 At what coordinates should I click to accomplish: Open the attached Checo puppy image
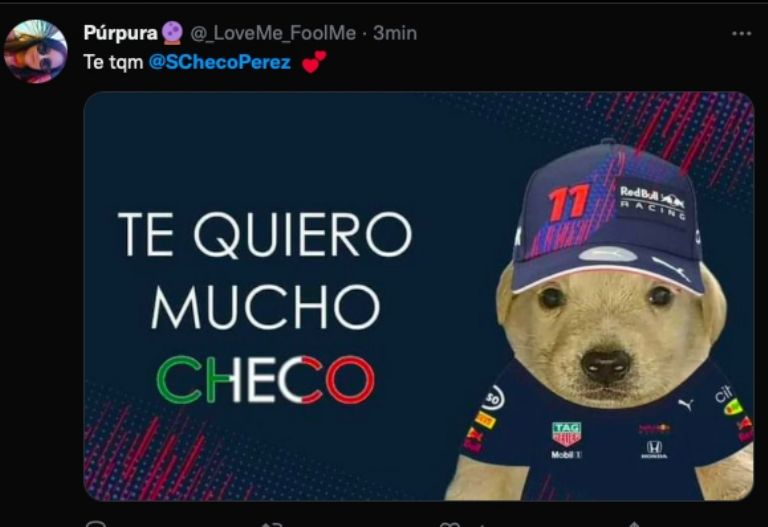coord(419,296)
